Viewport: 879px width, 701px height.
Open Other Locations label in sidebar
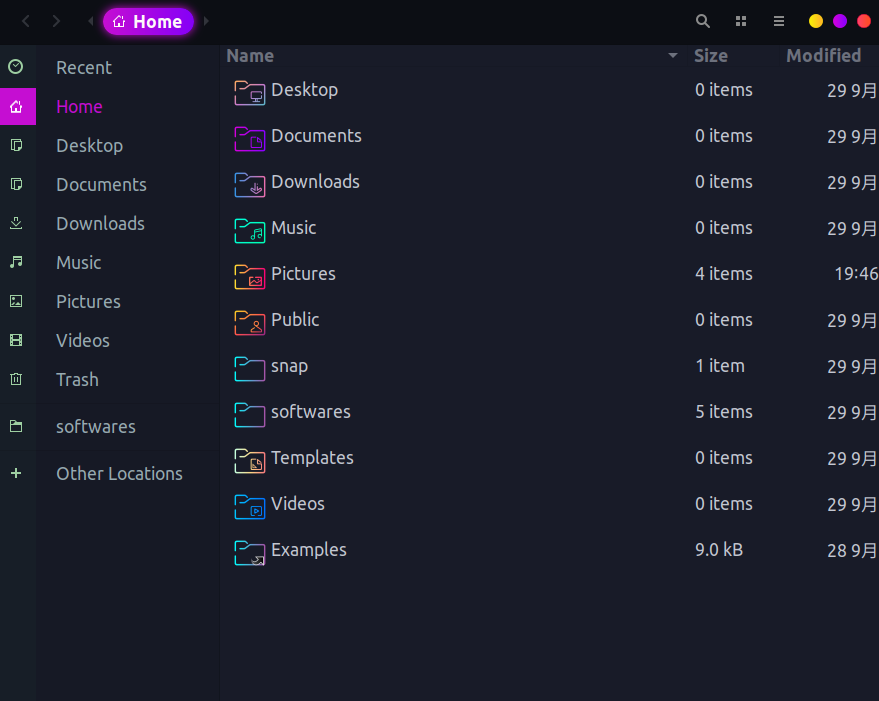[119, 474]
